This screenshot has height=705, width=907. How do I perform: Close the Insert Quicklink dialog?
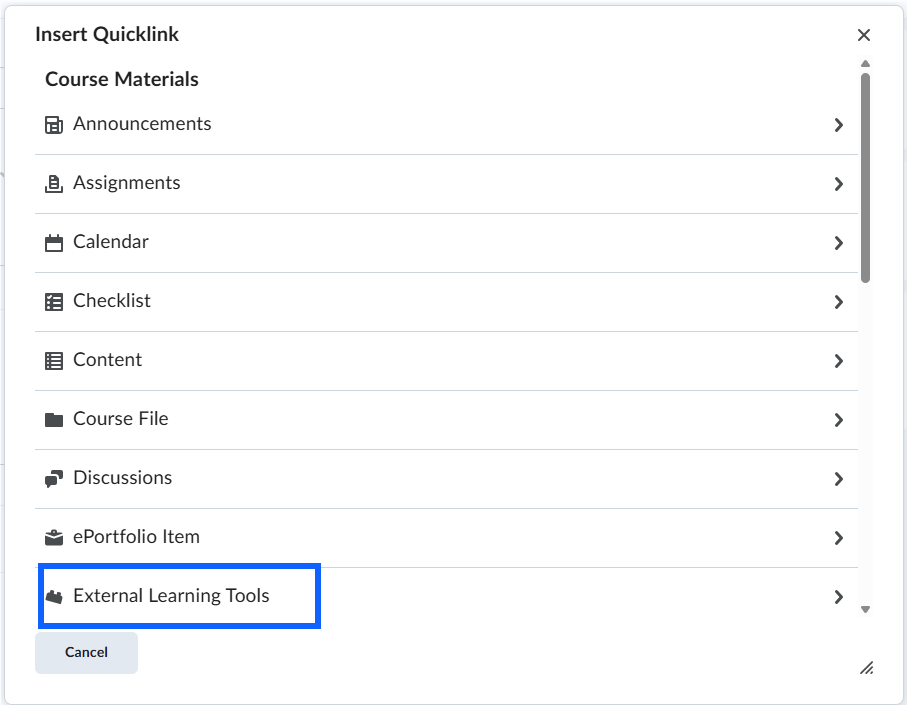(864, 35)
